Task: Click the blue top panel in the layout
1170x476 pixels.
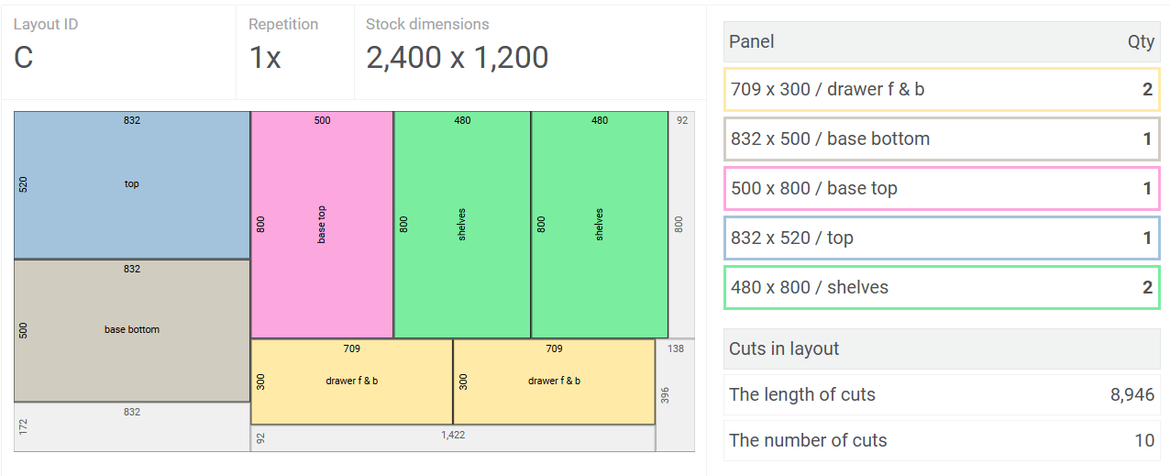Action: point(131,186)
